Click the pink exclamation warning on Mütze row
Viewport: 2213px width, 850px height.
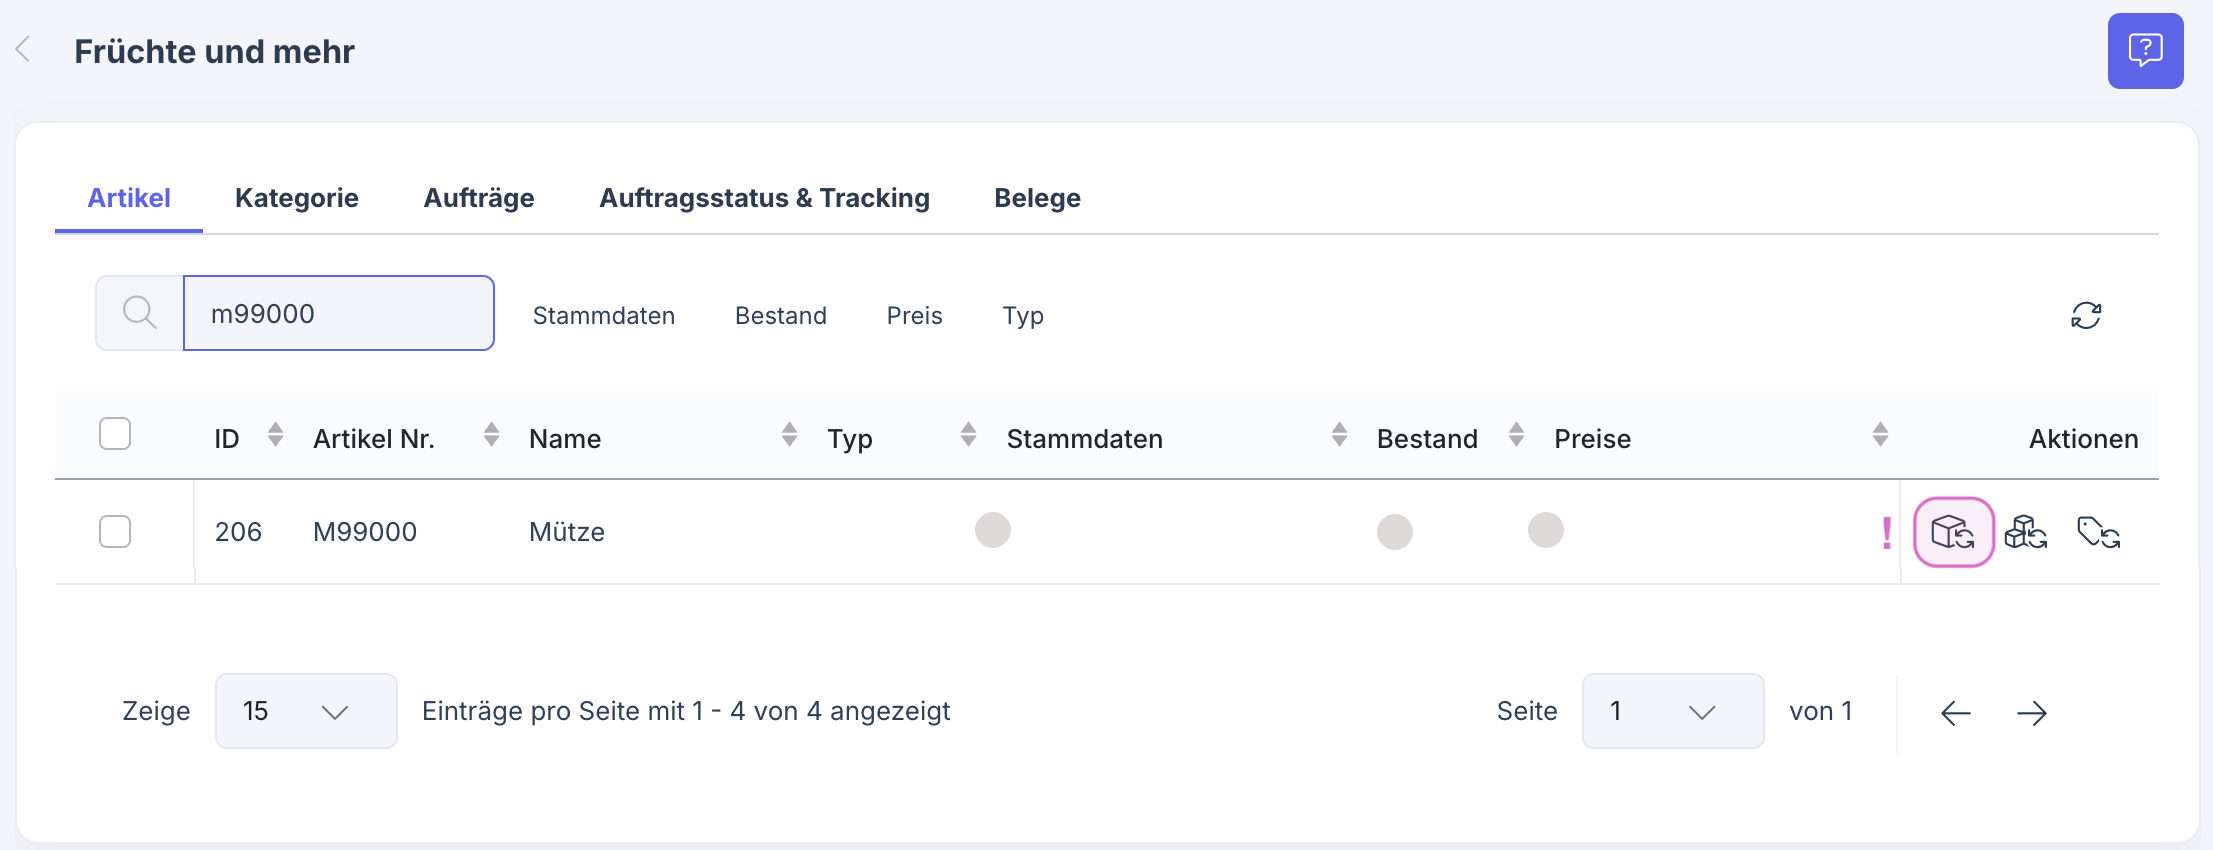[x=1884, y=532]
